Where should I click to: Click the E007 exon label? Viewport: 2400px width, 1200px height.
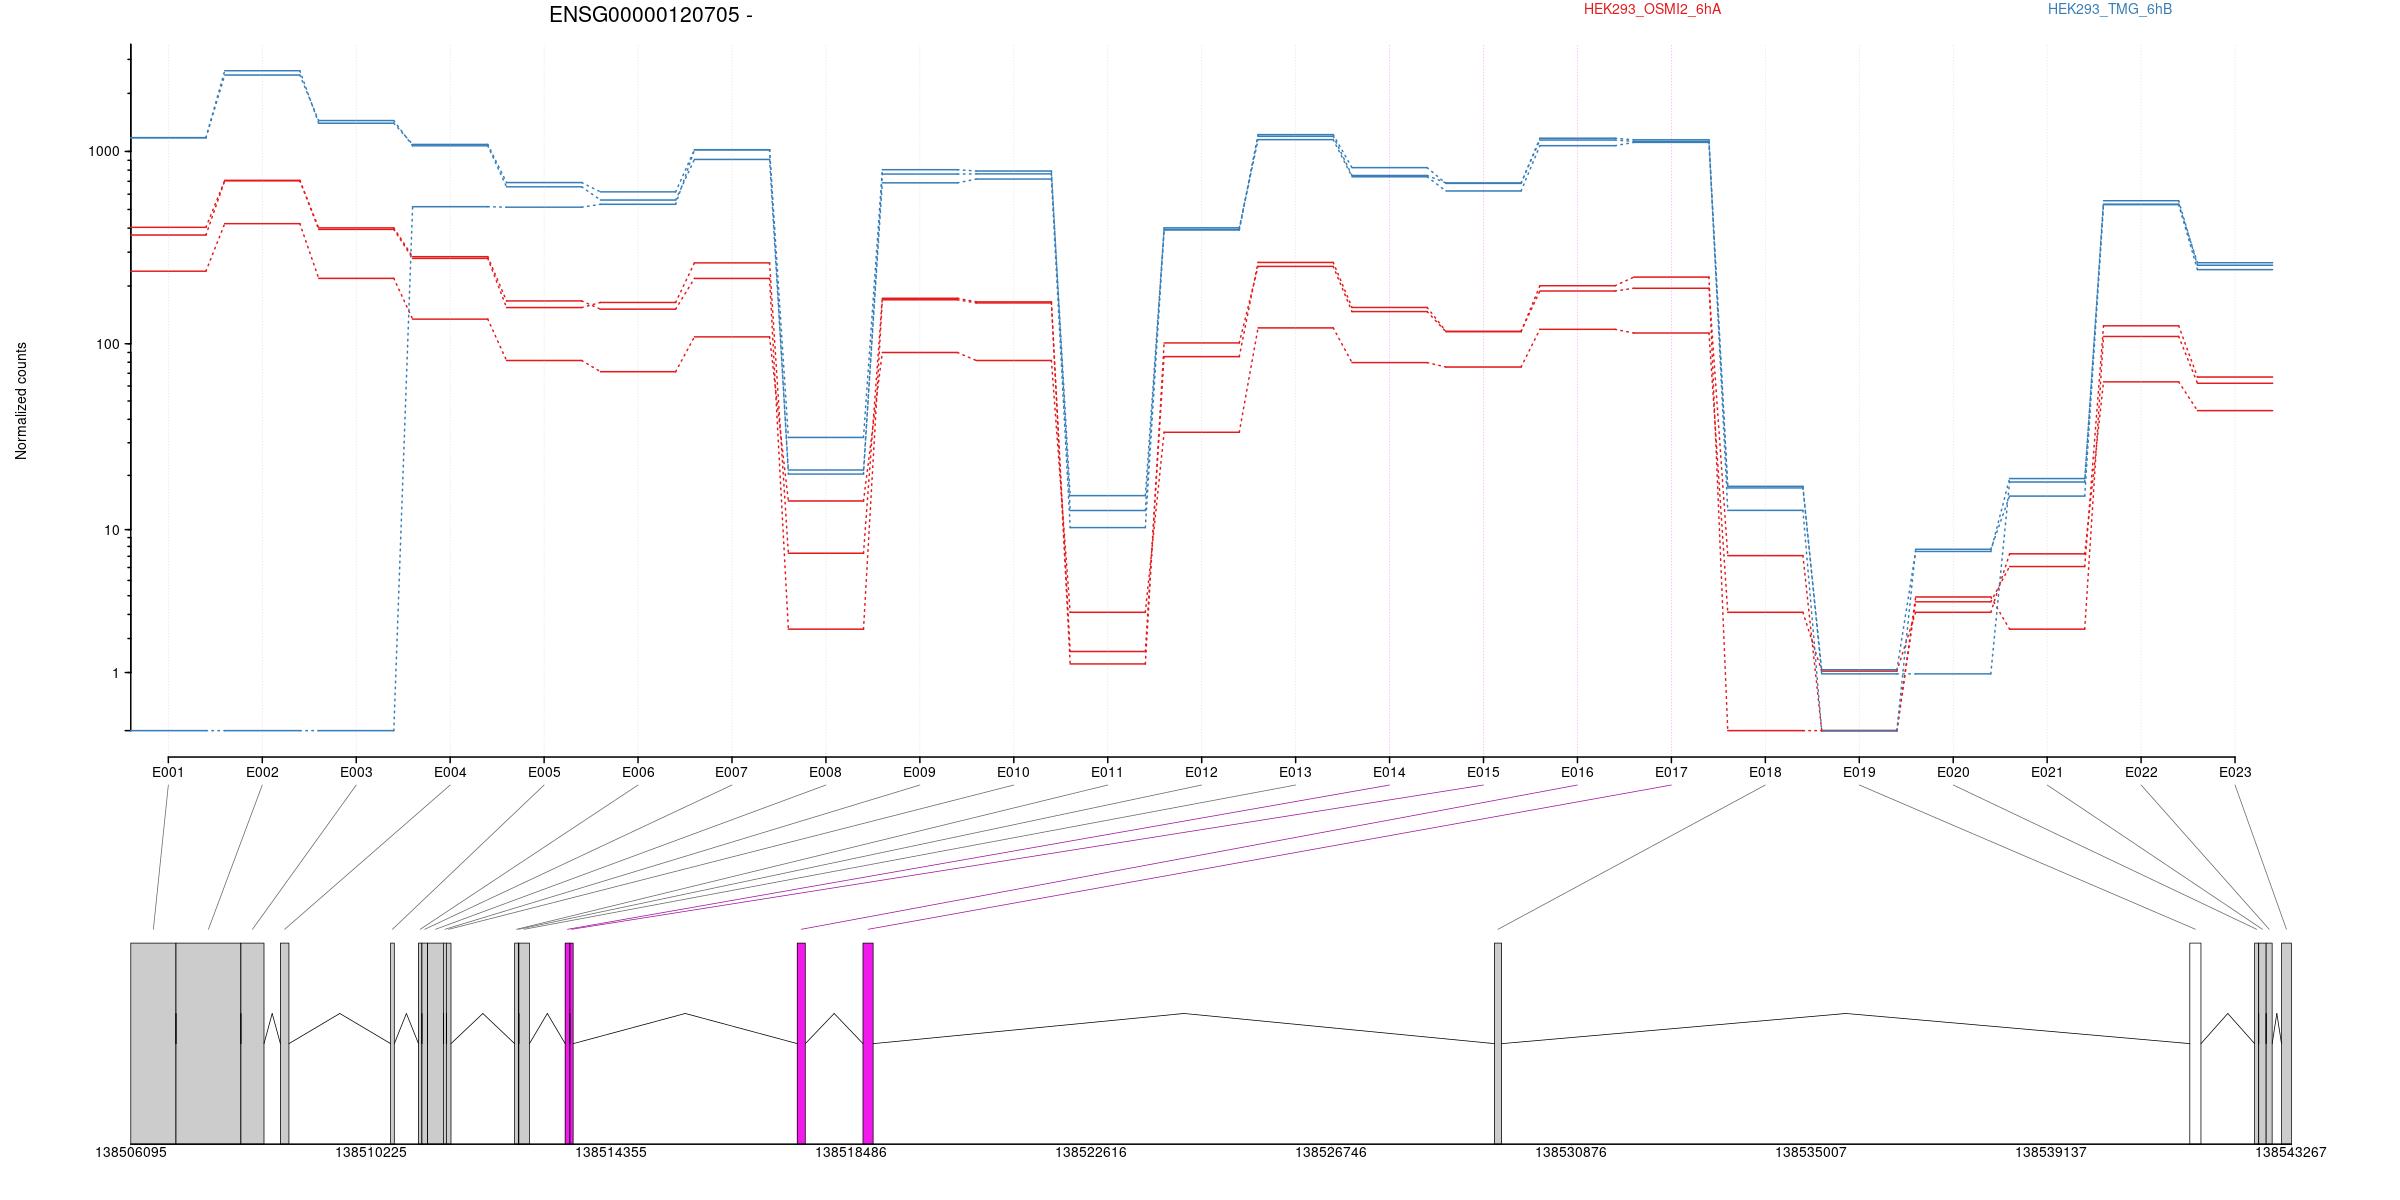731,772
